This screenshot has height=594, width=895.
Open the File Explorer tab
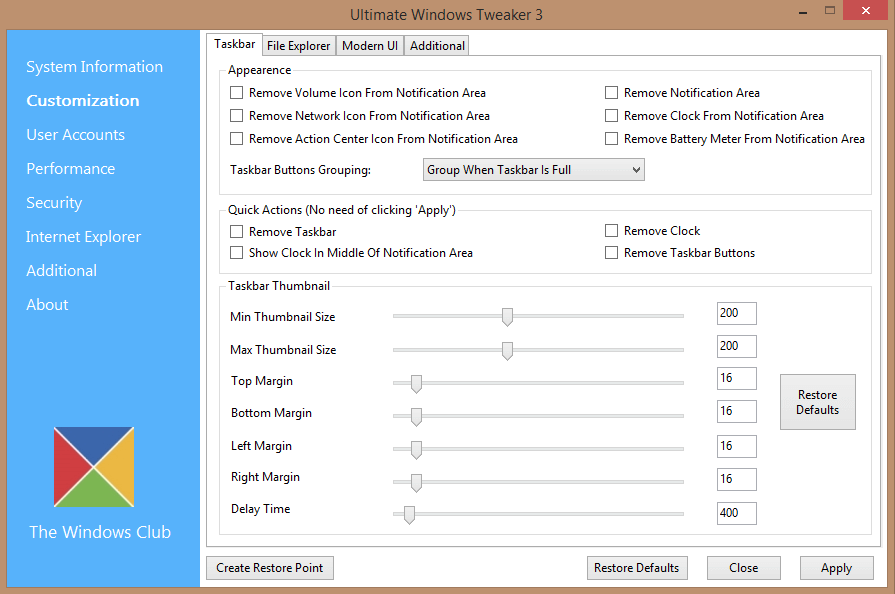tap(299, 46)
